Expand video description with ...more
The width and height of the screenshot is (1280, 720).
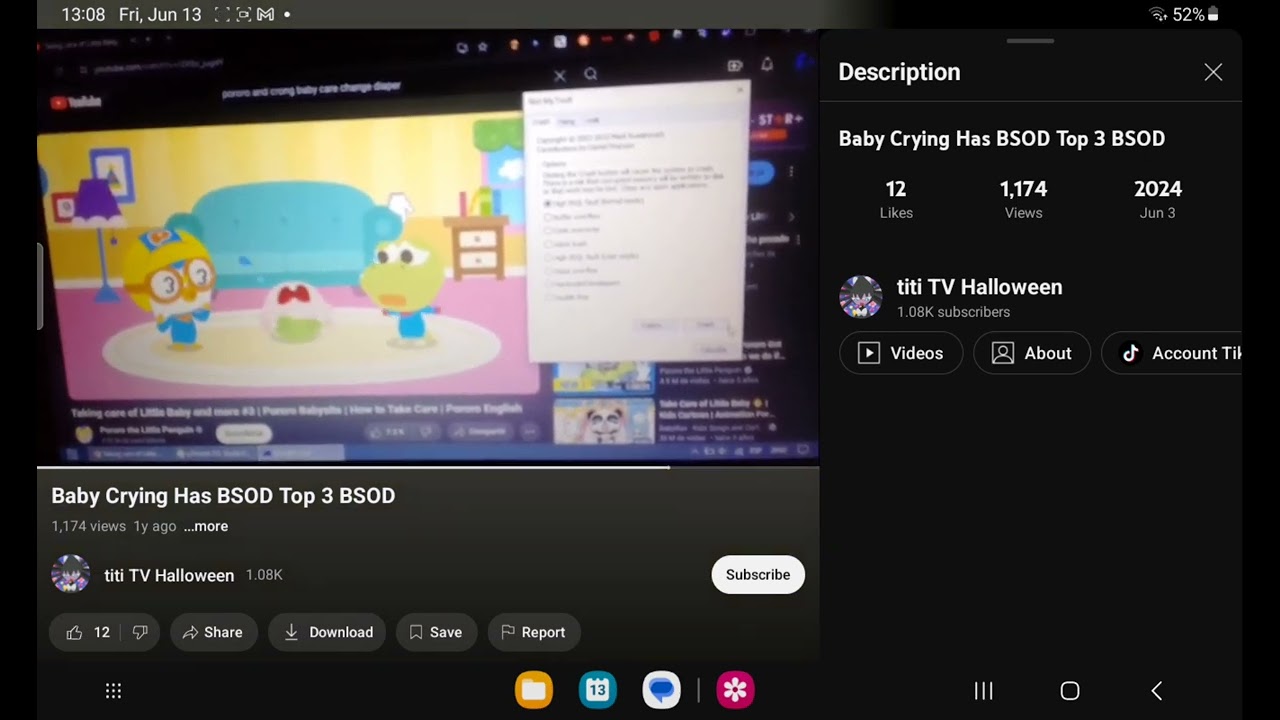pyautogui.click(x=206, y=526)
